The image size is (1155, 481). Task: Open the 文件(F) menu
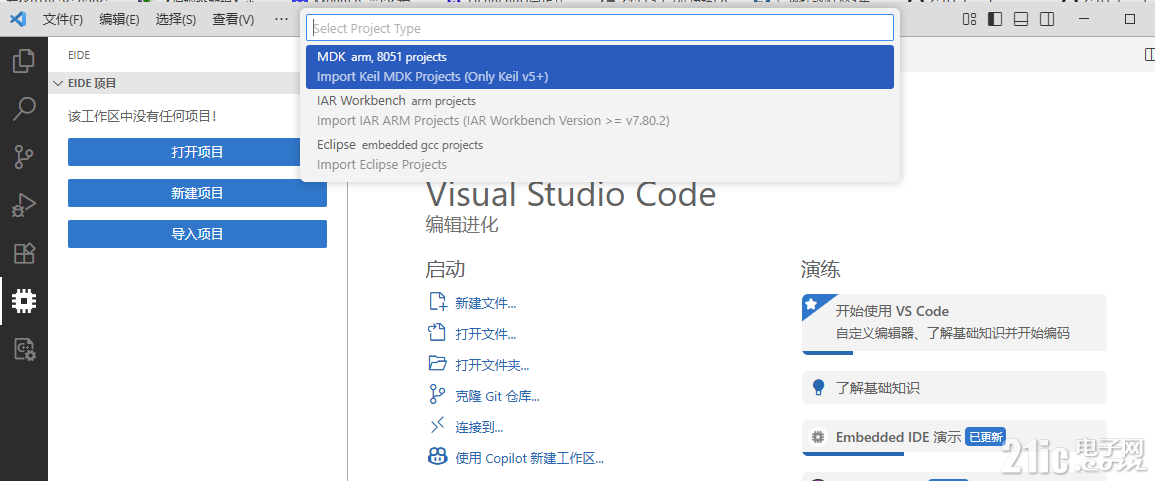pos(63,19)
